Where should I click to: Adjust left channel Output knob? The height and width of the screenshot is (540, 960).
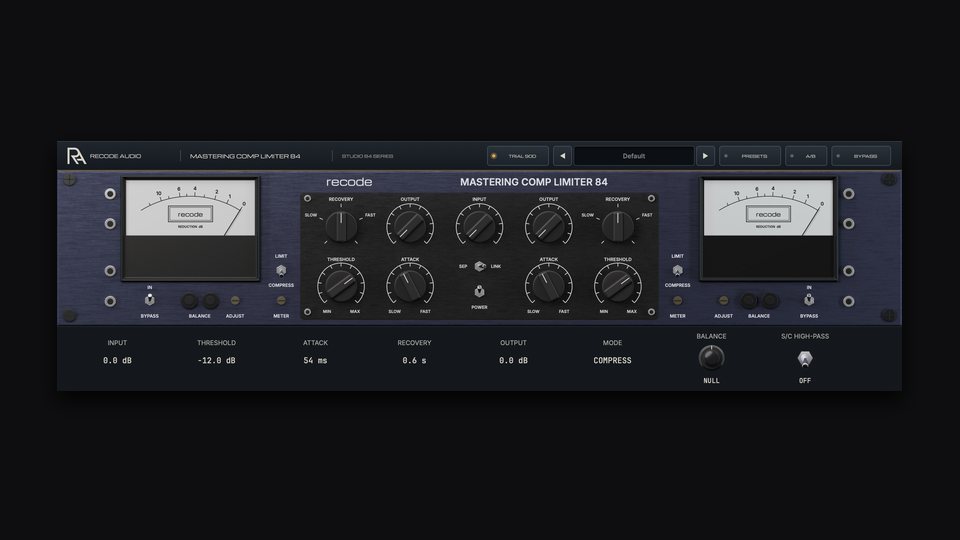[410, 226]
